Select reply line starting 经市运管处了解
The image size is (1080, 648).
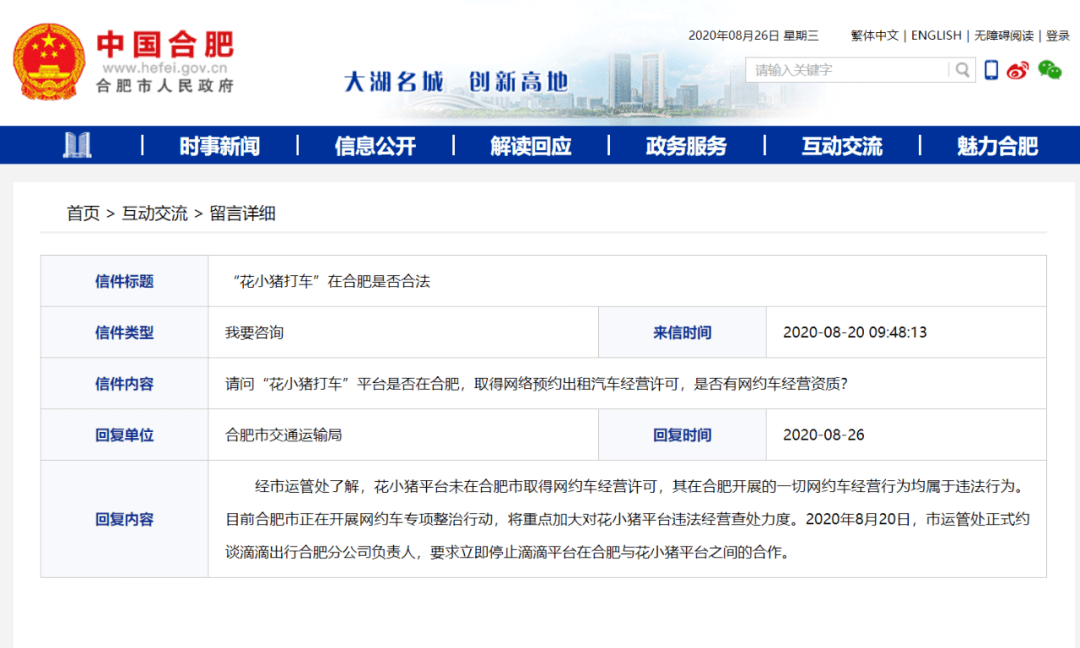point(641,486)
